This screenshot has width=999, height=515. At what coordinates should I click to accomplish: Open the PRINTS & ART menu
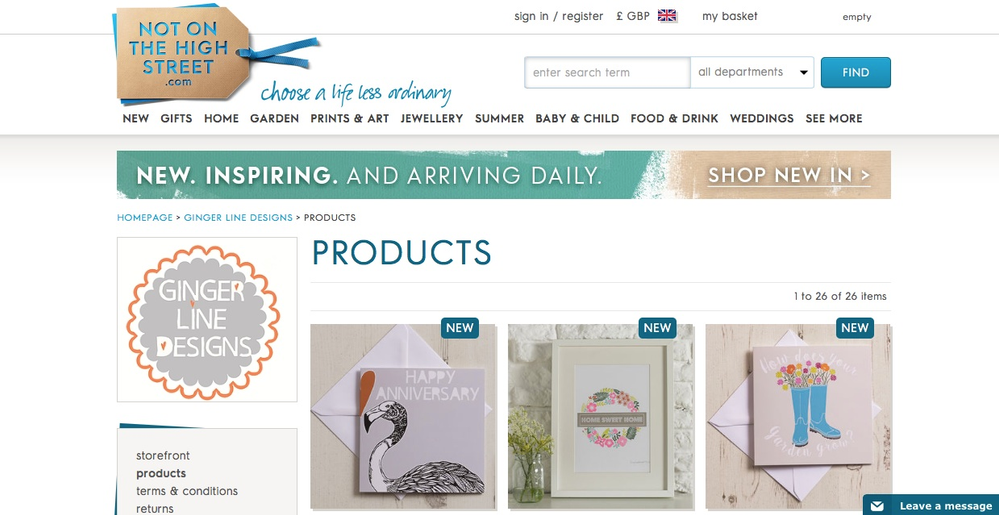349,119
